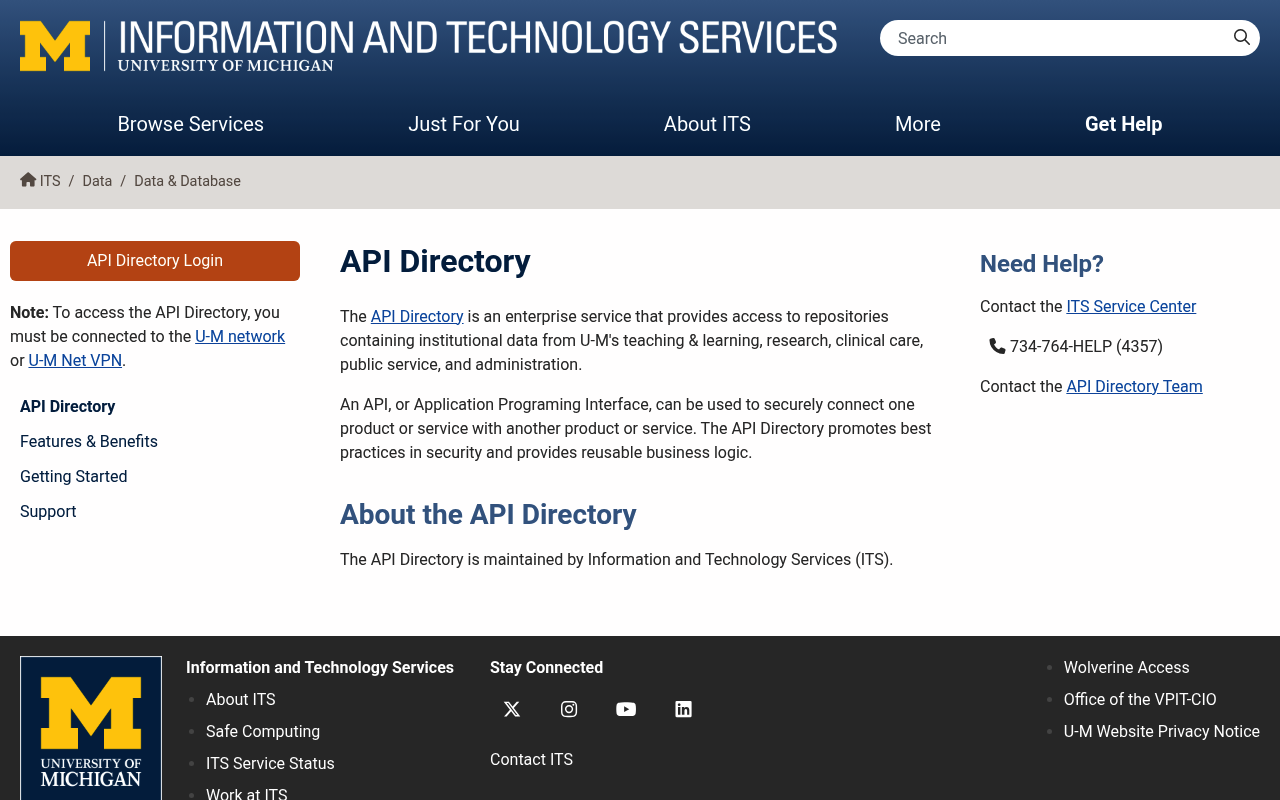The image size is (1280, 800).
Task: Click the Stay Connected footer heading
Action: point(546,668)
